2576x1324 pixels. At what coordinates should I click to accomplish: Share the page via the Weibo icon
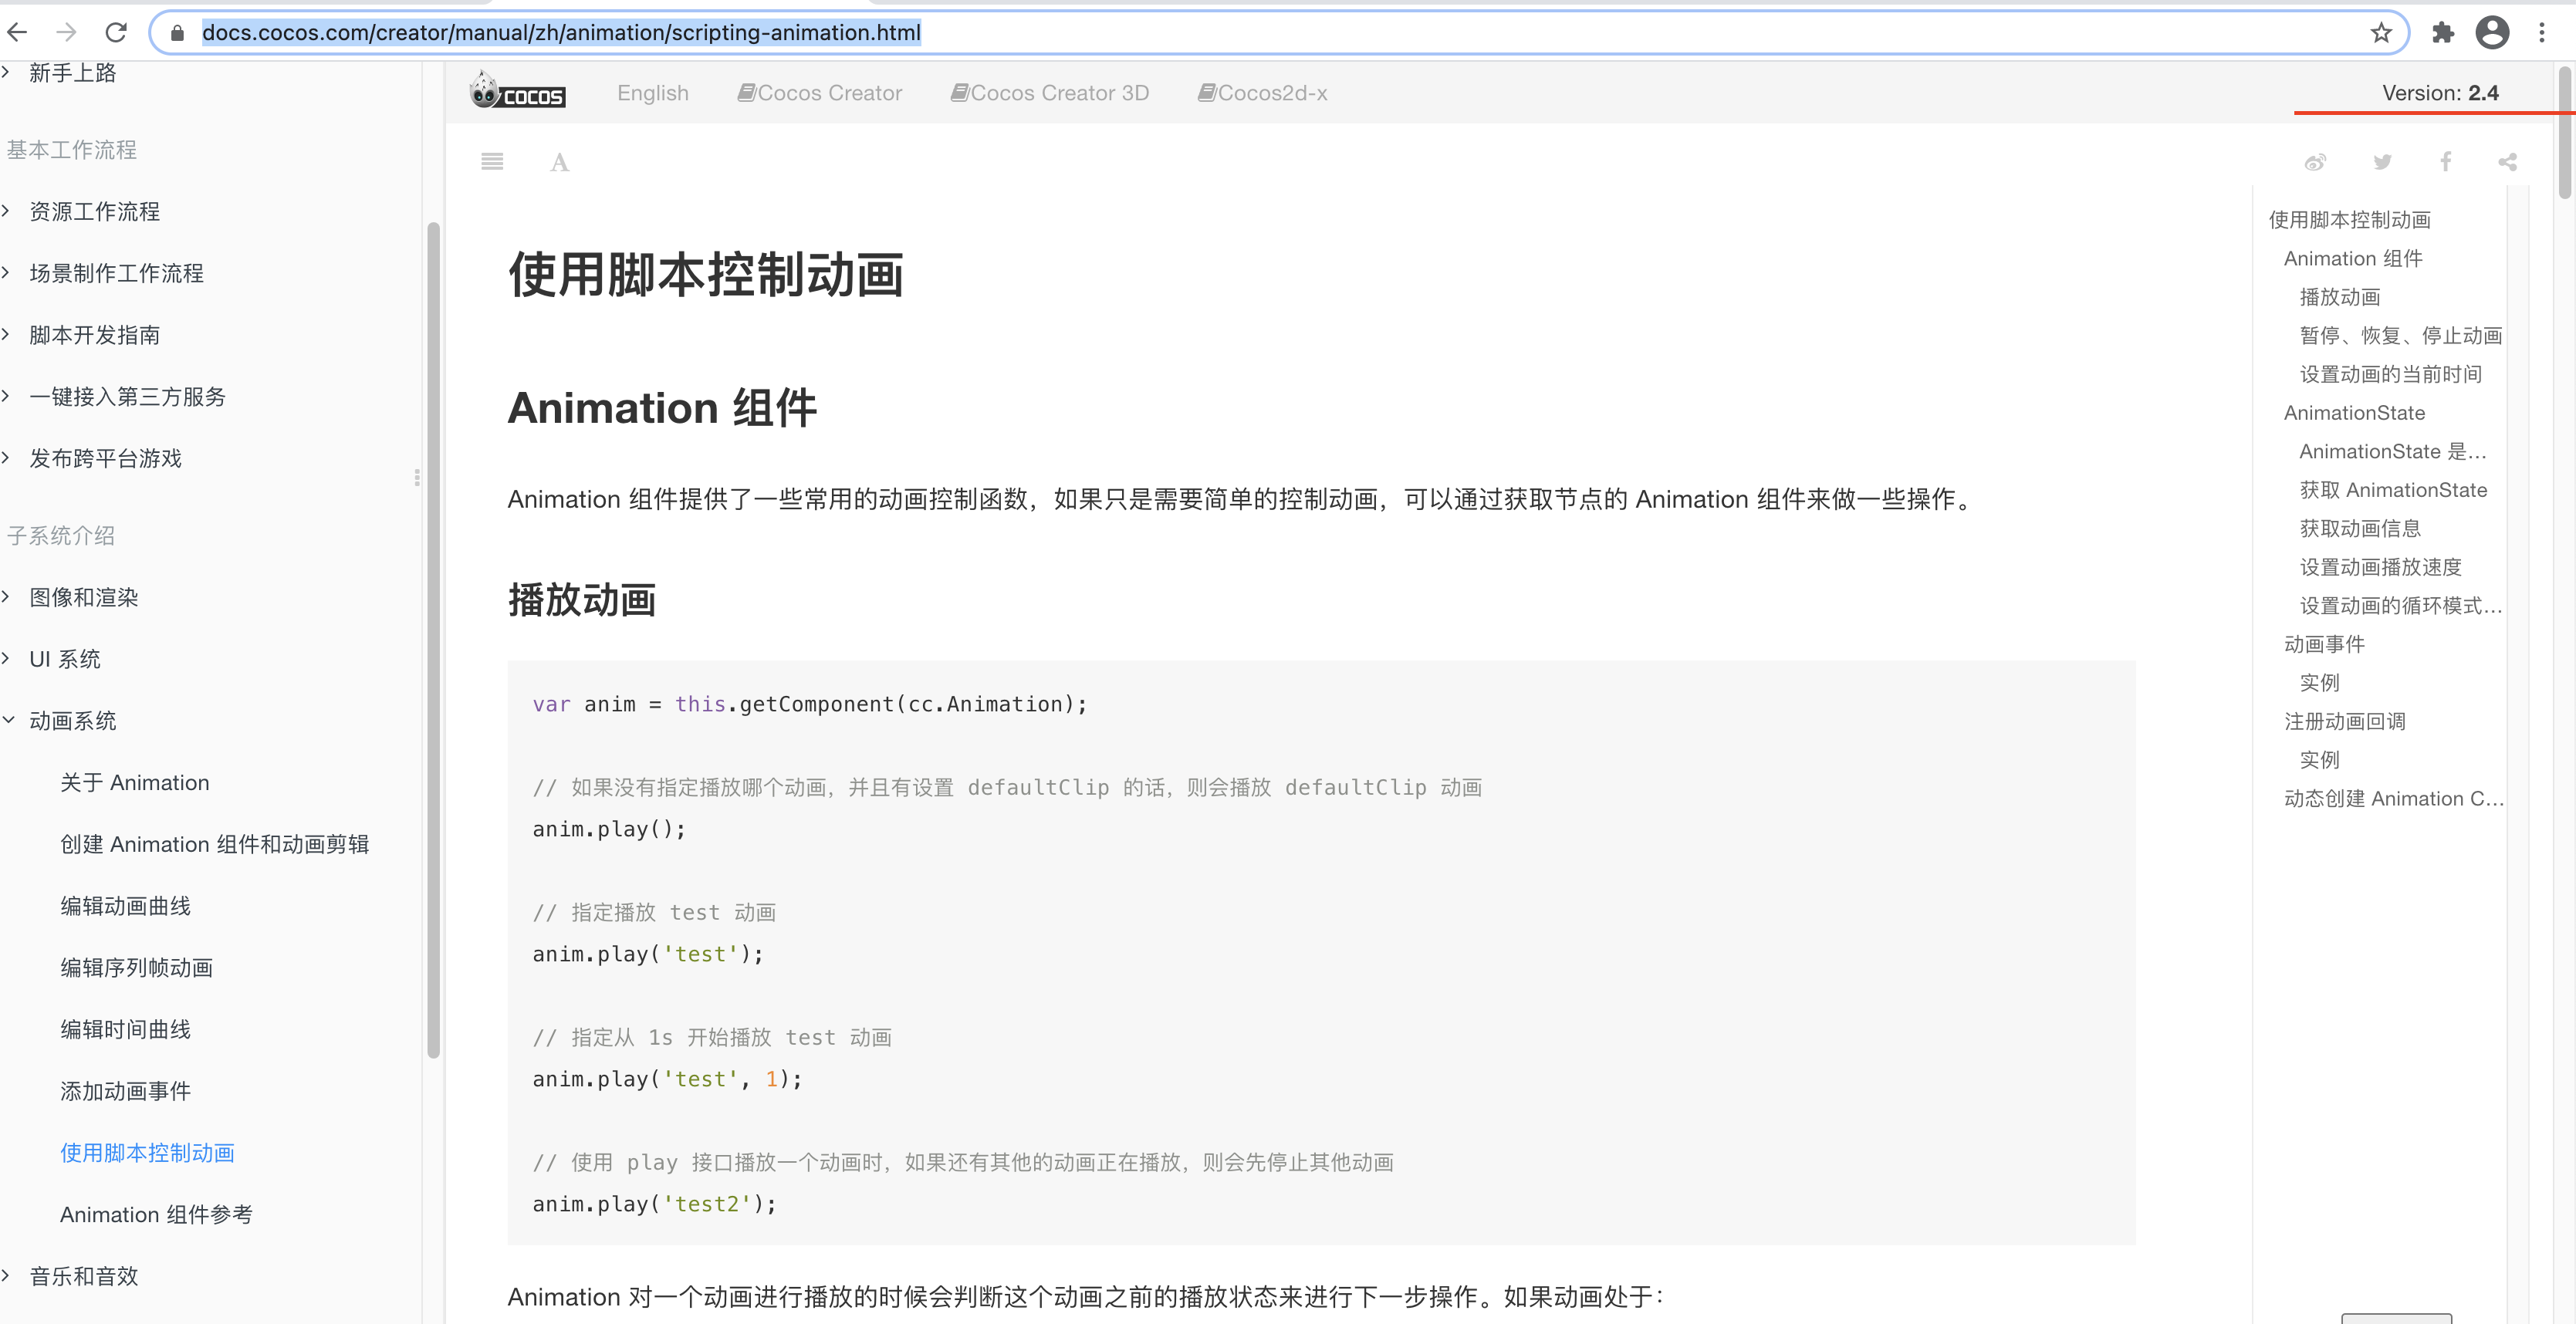pos(2315,162)
